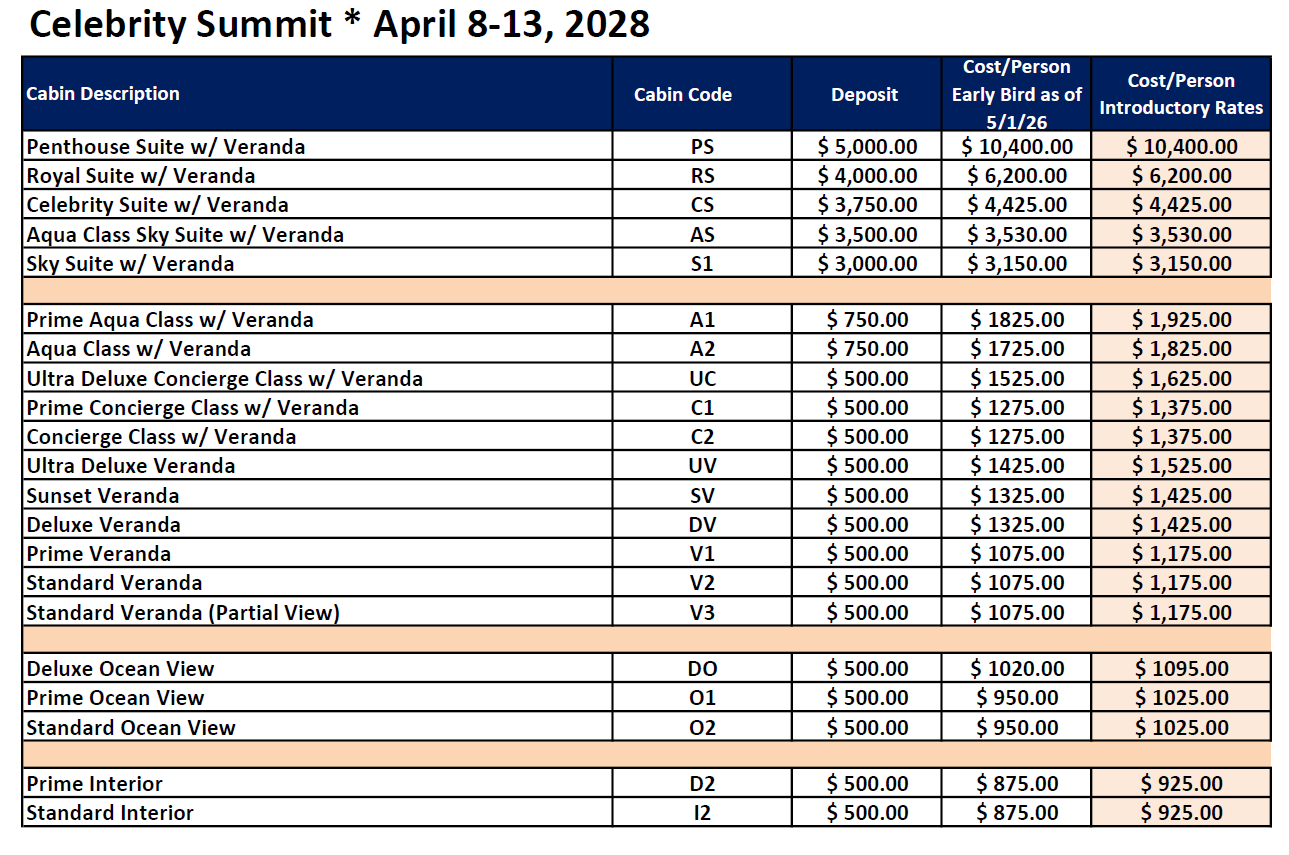Click the Introductory rate $ 1,525.00
The width and height of the screenshot is (1289, 855).
tap(1182, 466)
